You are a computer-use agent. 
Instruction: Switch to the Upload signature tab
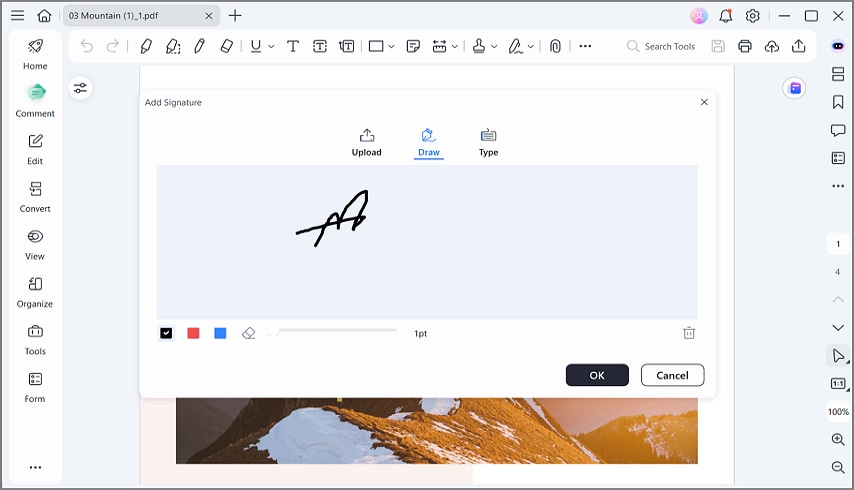[x=367, y=143]
